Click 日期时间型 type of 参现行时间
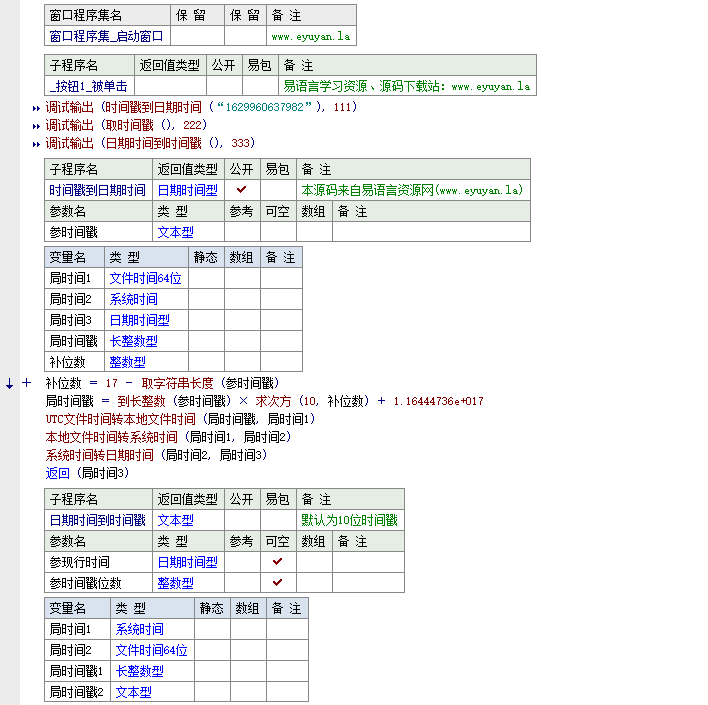 pos(188,562)
